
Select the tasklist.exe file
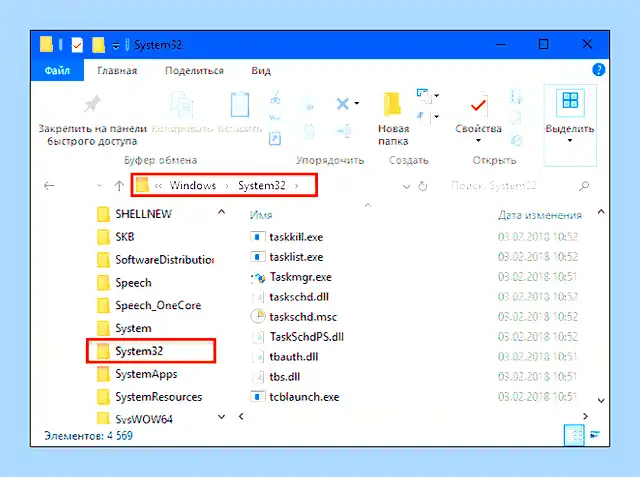pos(287,257)
